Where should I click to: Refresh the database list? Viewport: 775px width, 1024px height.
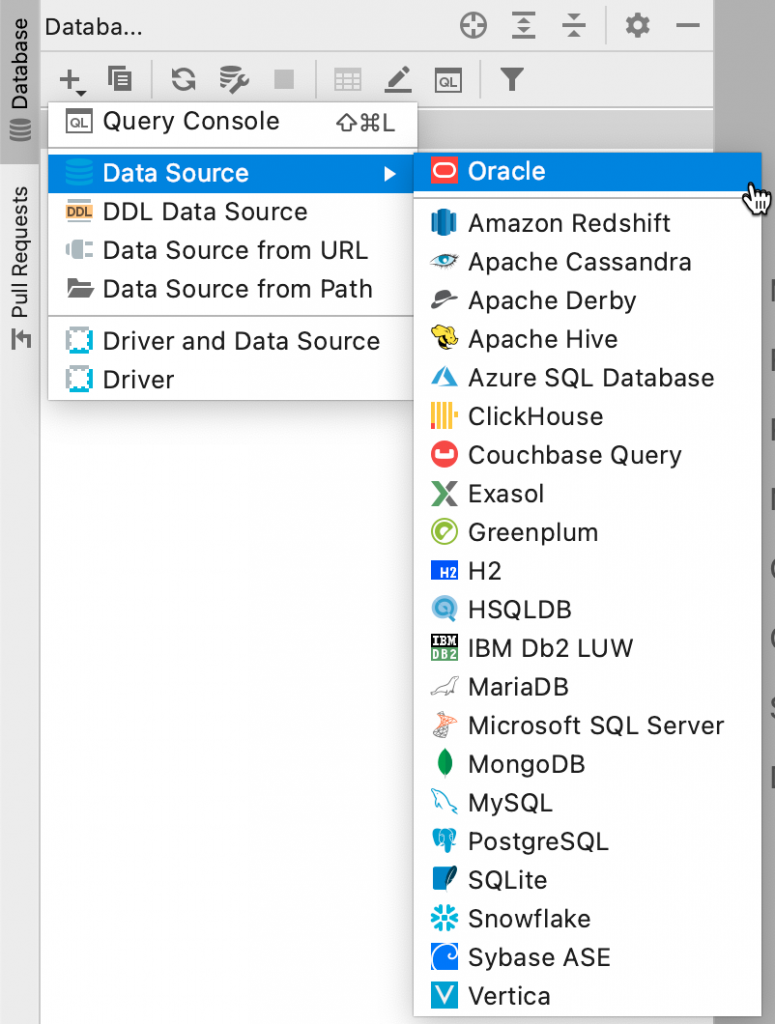(x=183, y=79)
